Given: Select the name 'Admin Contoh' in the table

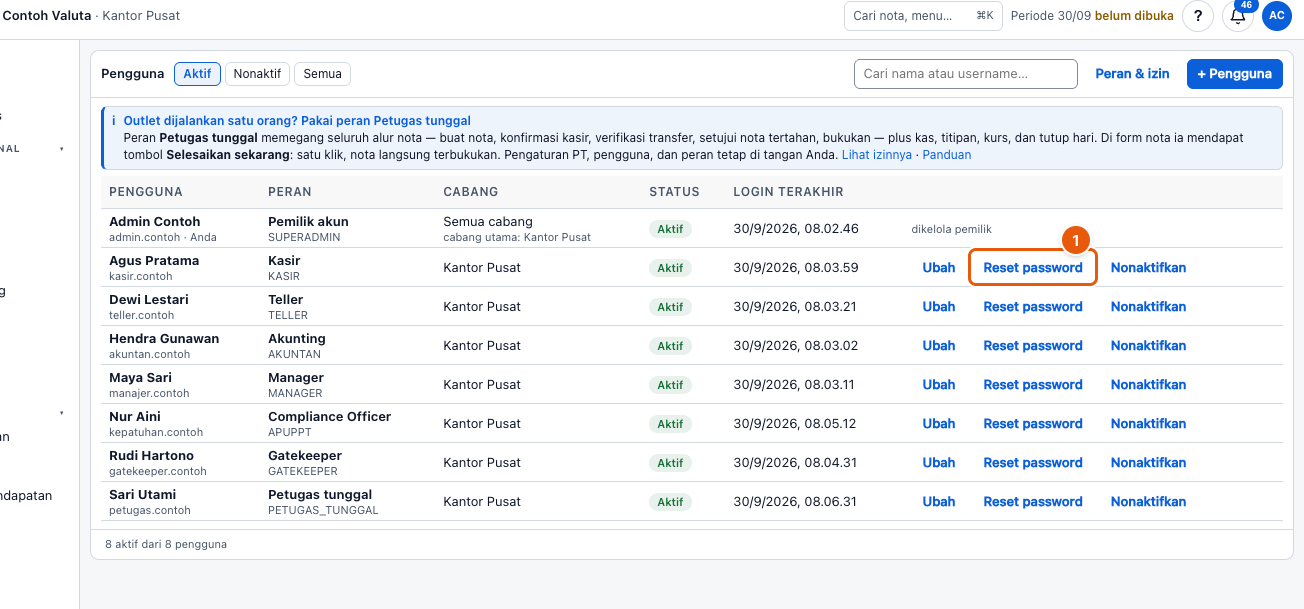Looking at the screenshot, I should (x=155, y=222).
